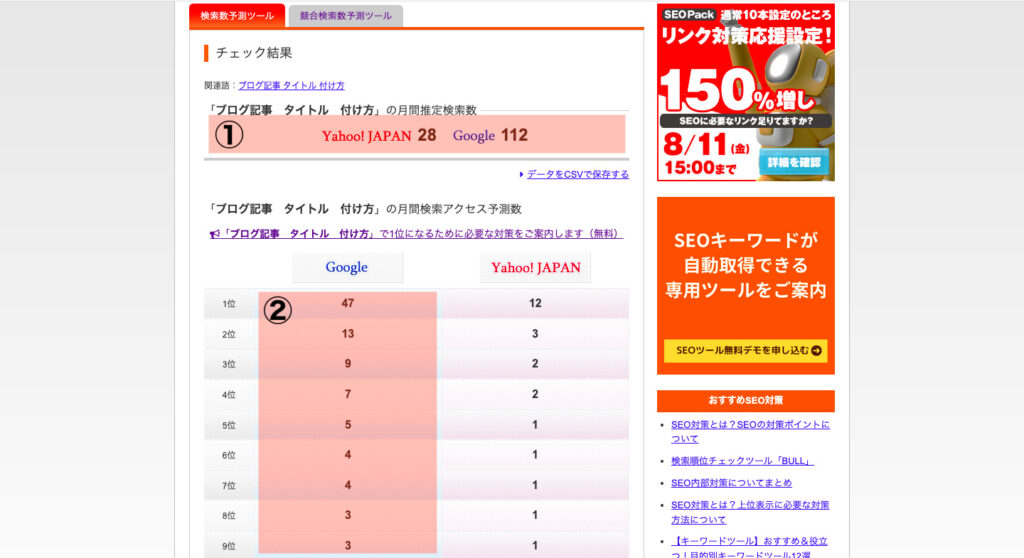Viewport: 1024px width, 558px height.
Task: Click Google value 13 in the 2位 row
Action: [347, 334]
